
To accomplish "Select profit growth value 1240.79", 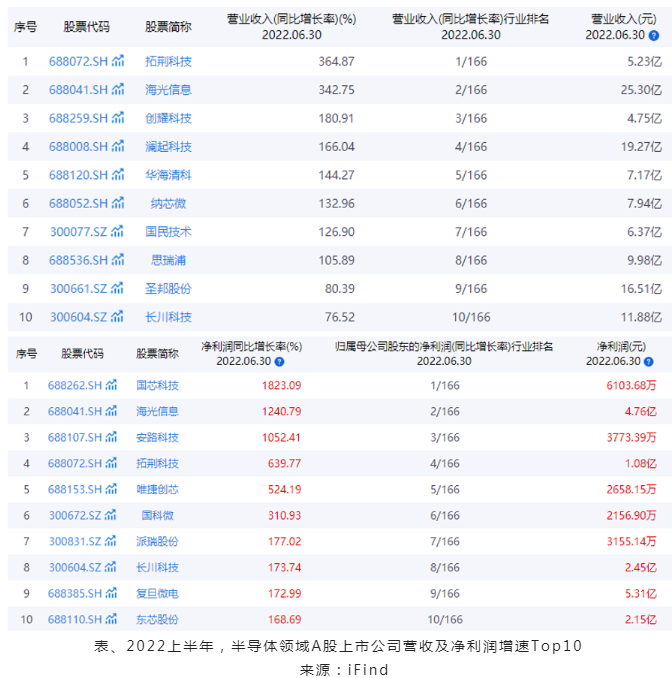I will pyautogui.click(x=282, y=411).
